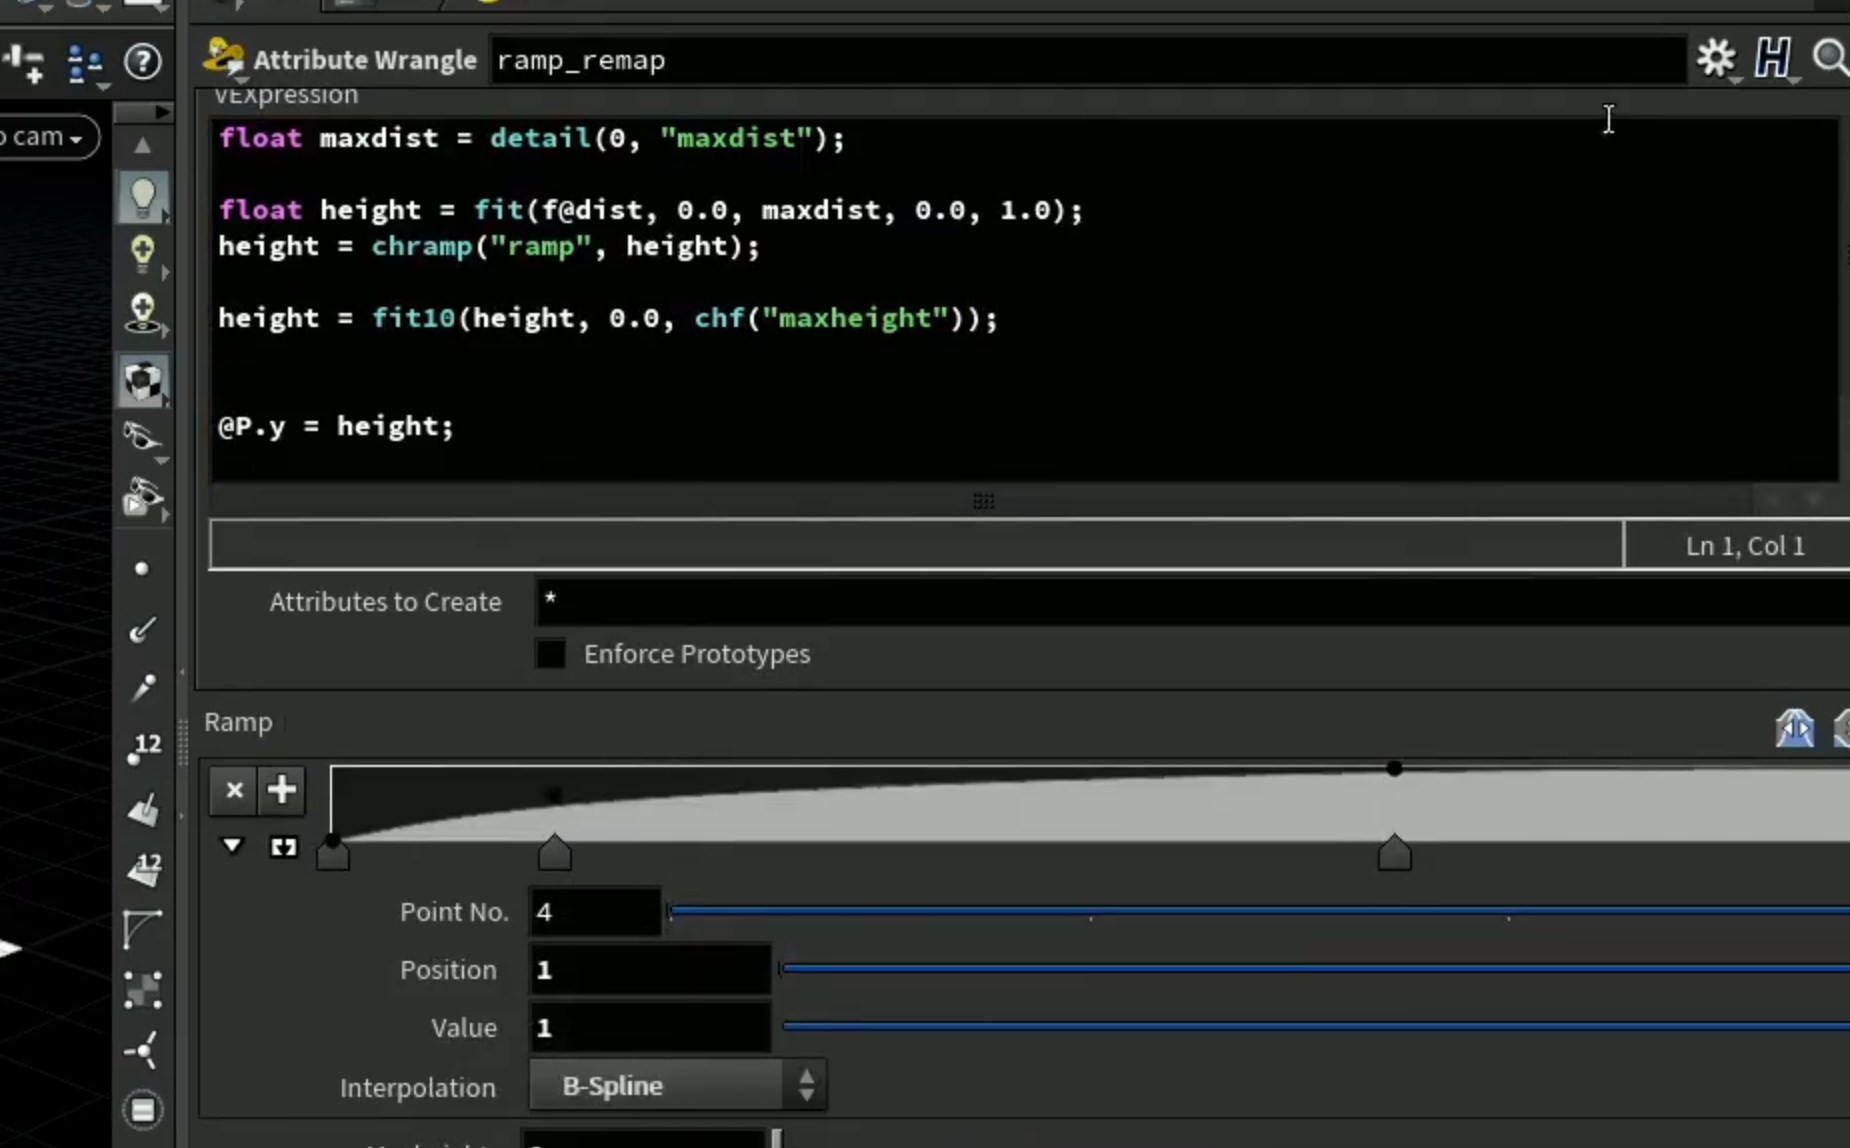Toggle the primitive numbers 12 display icon
1850x1148 pixels.
pos(143,869)
